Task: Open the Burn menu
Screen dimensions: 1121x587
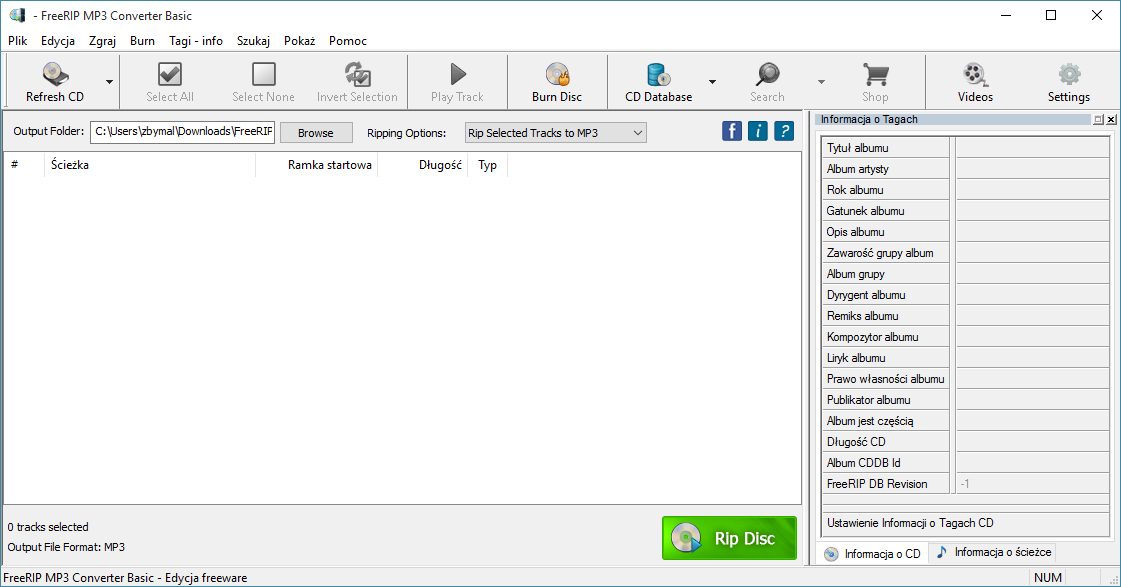Action: coord(142,41)
